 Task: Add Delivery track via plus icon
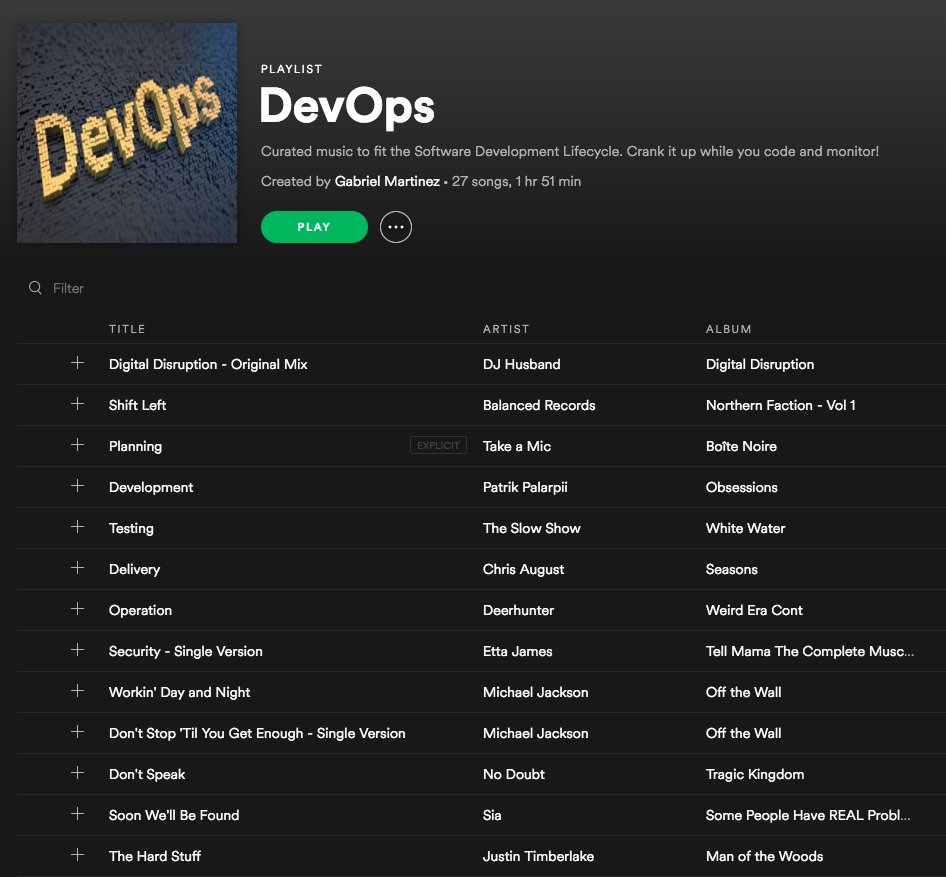[77, 568]
